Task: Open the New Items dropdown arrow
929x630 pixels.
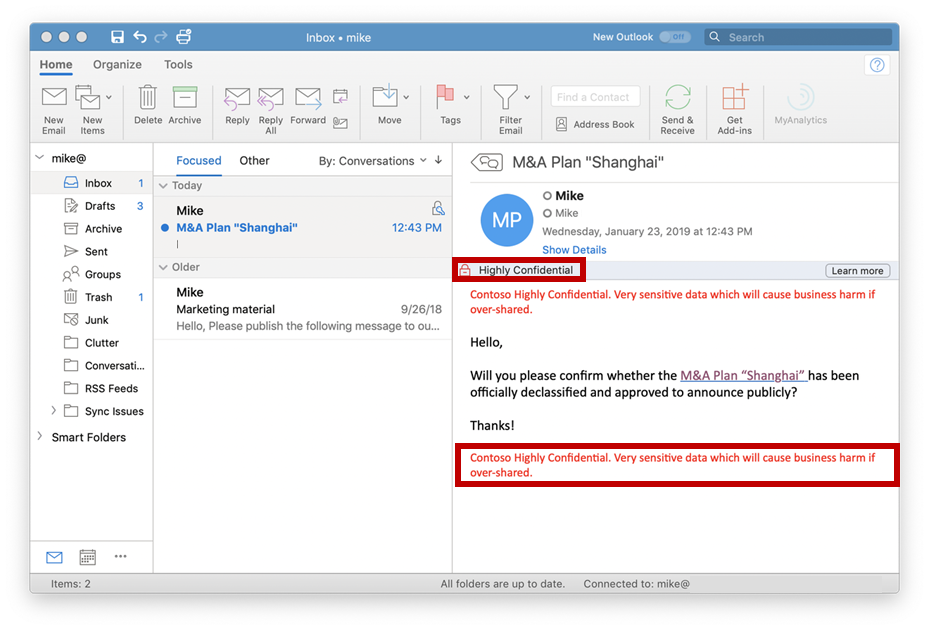Action: coord(109,97)
